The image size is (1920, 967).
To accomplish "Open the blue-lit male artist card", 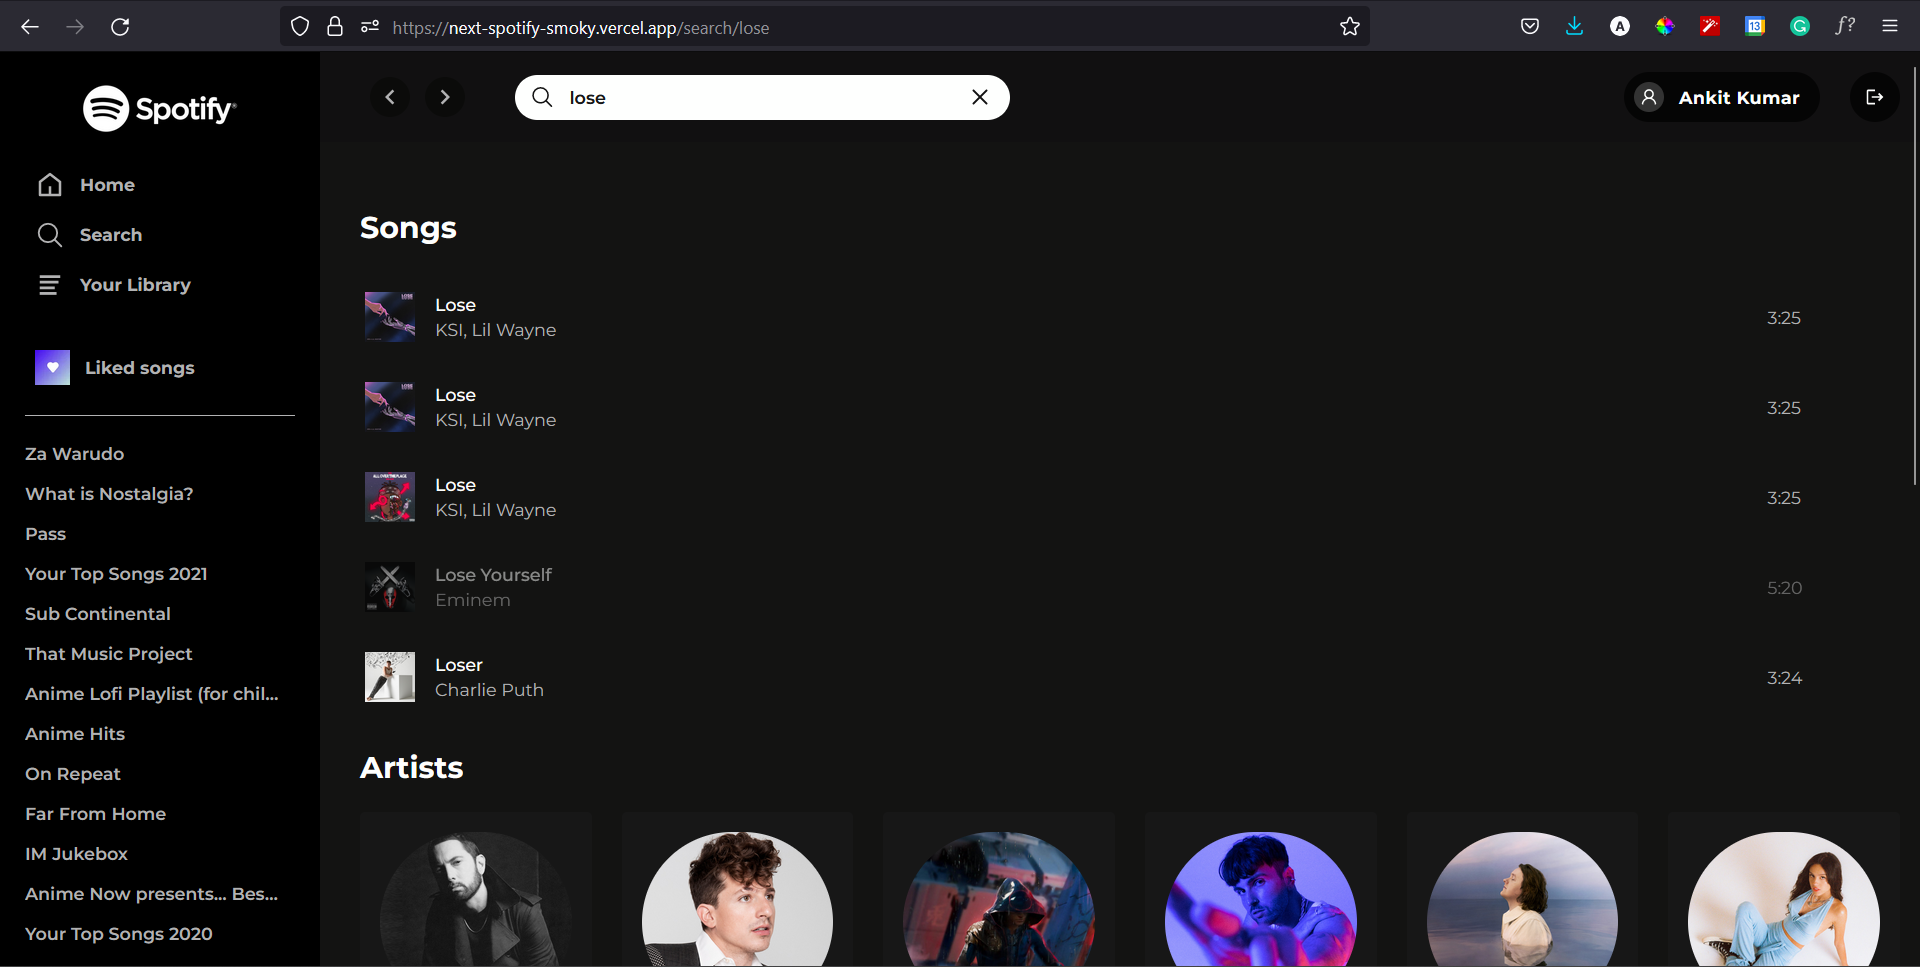I will tap(1261, 899).
